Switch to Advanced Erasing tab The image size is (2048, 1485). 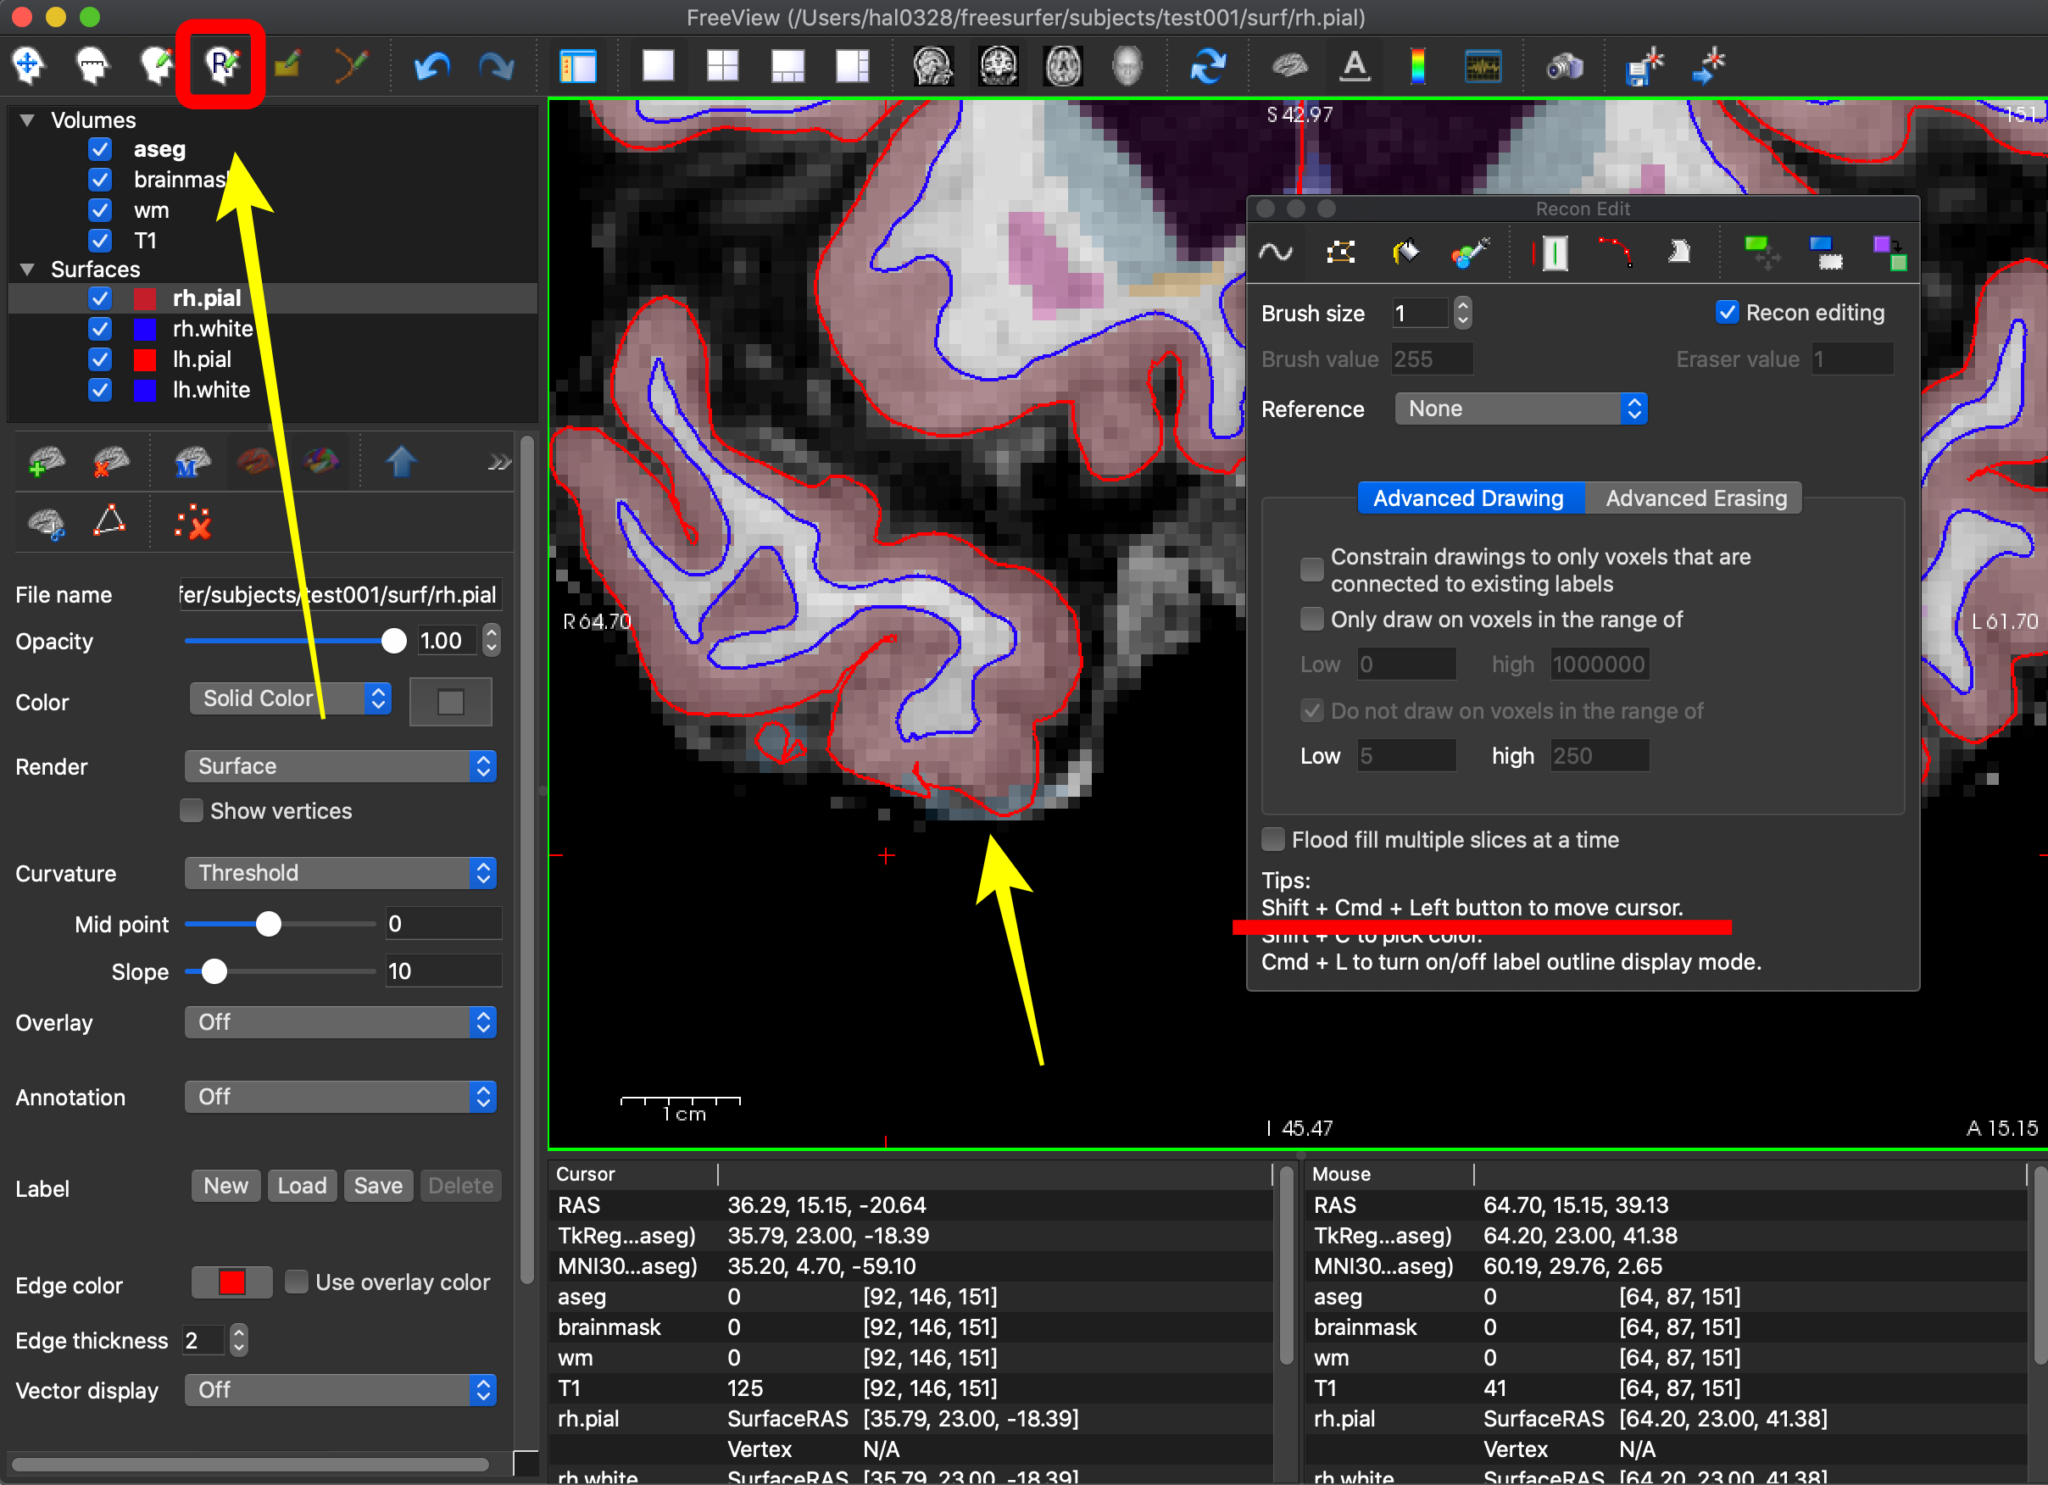pos(1695,498)
